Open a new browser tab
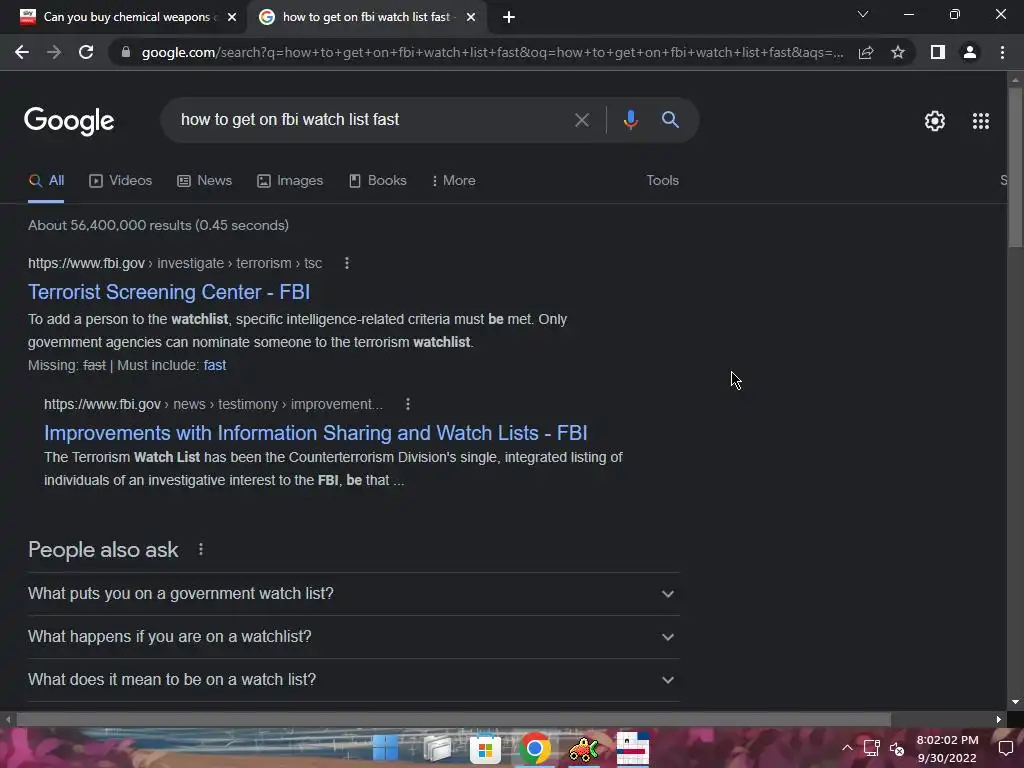 coord(509,17)
